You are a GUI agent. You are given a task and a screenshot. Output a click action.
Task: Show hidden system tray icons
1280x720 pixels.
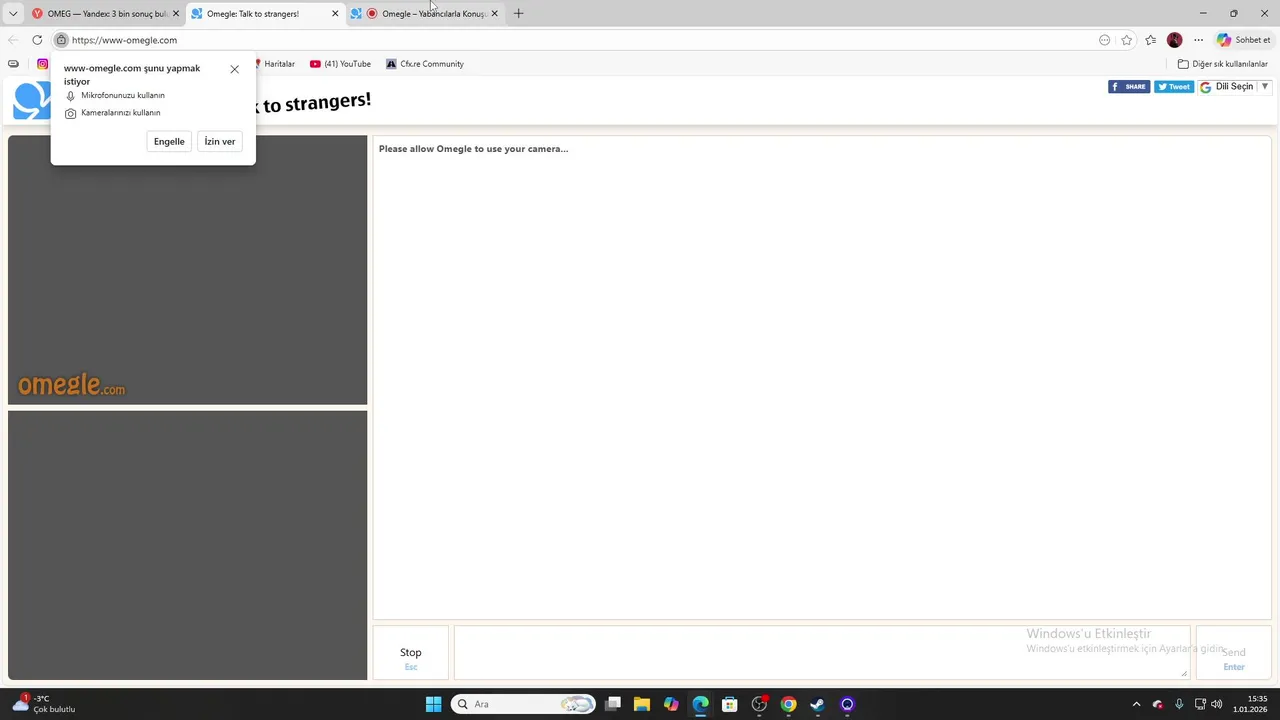(1136, 704)
